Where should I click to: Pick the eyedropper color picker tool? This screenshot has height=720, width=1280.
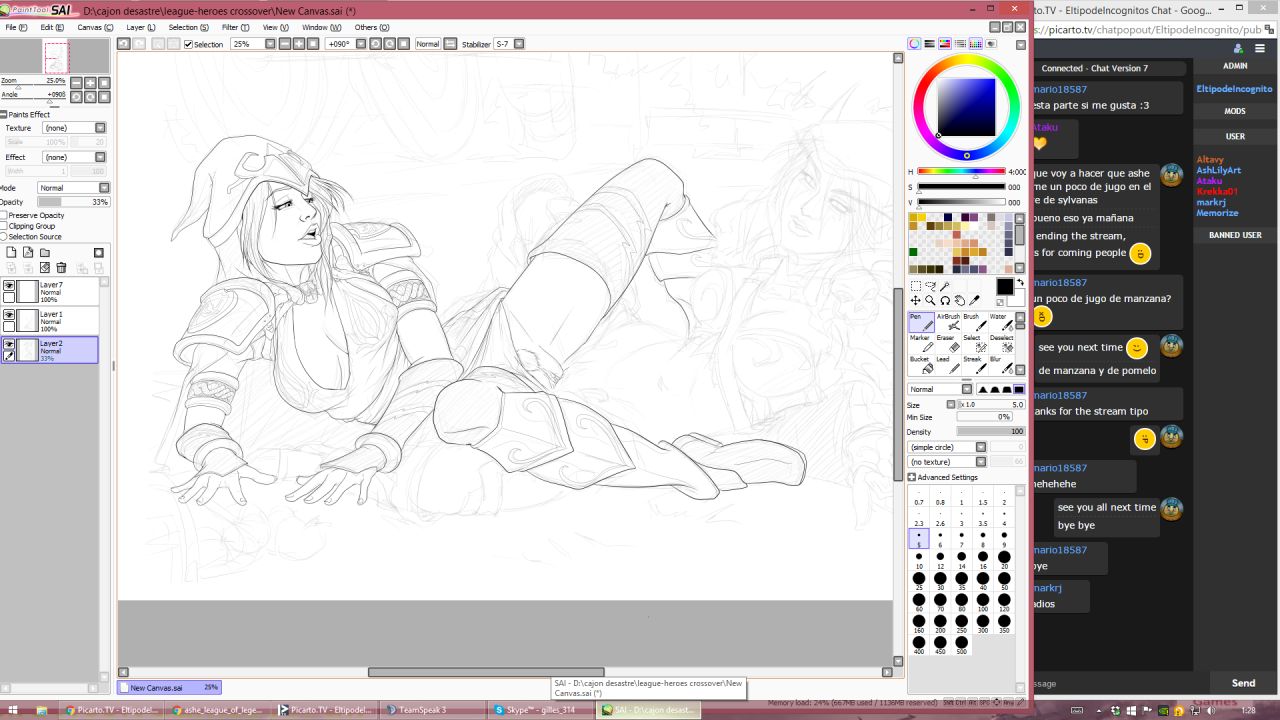pyautogui.click(x=975, y=301)
